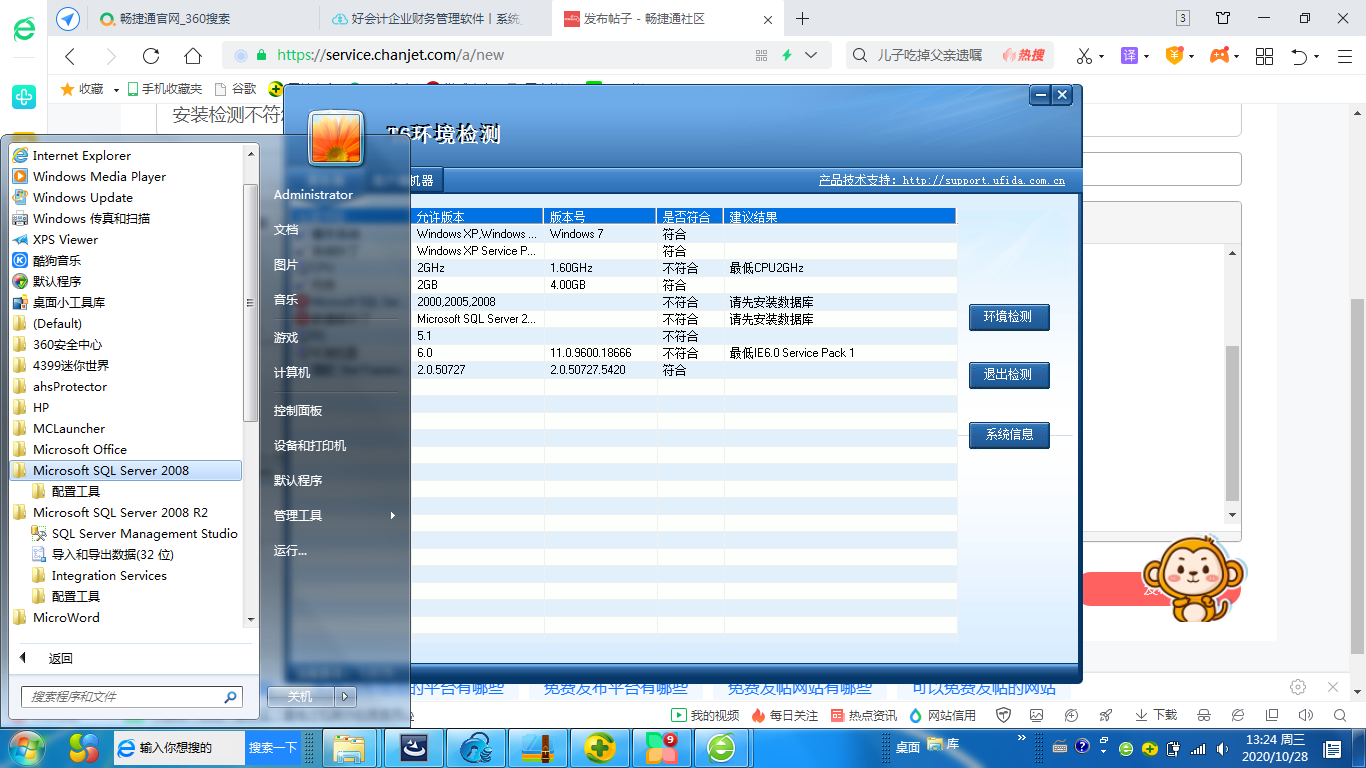Click the 搜索程序和文件 search field
This screenshot has height=768, width=1366.
(132, 697)
